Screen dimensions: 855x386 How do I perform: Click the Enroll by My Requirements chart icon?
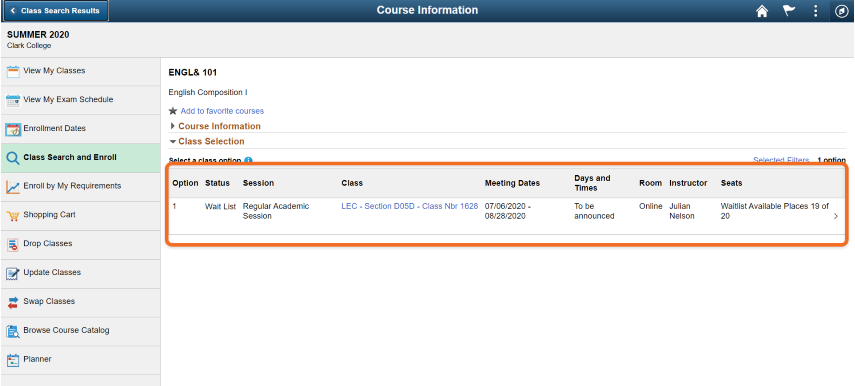pyautogui.click(x=13, y=186)
